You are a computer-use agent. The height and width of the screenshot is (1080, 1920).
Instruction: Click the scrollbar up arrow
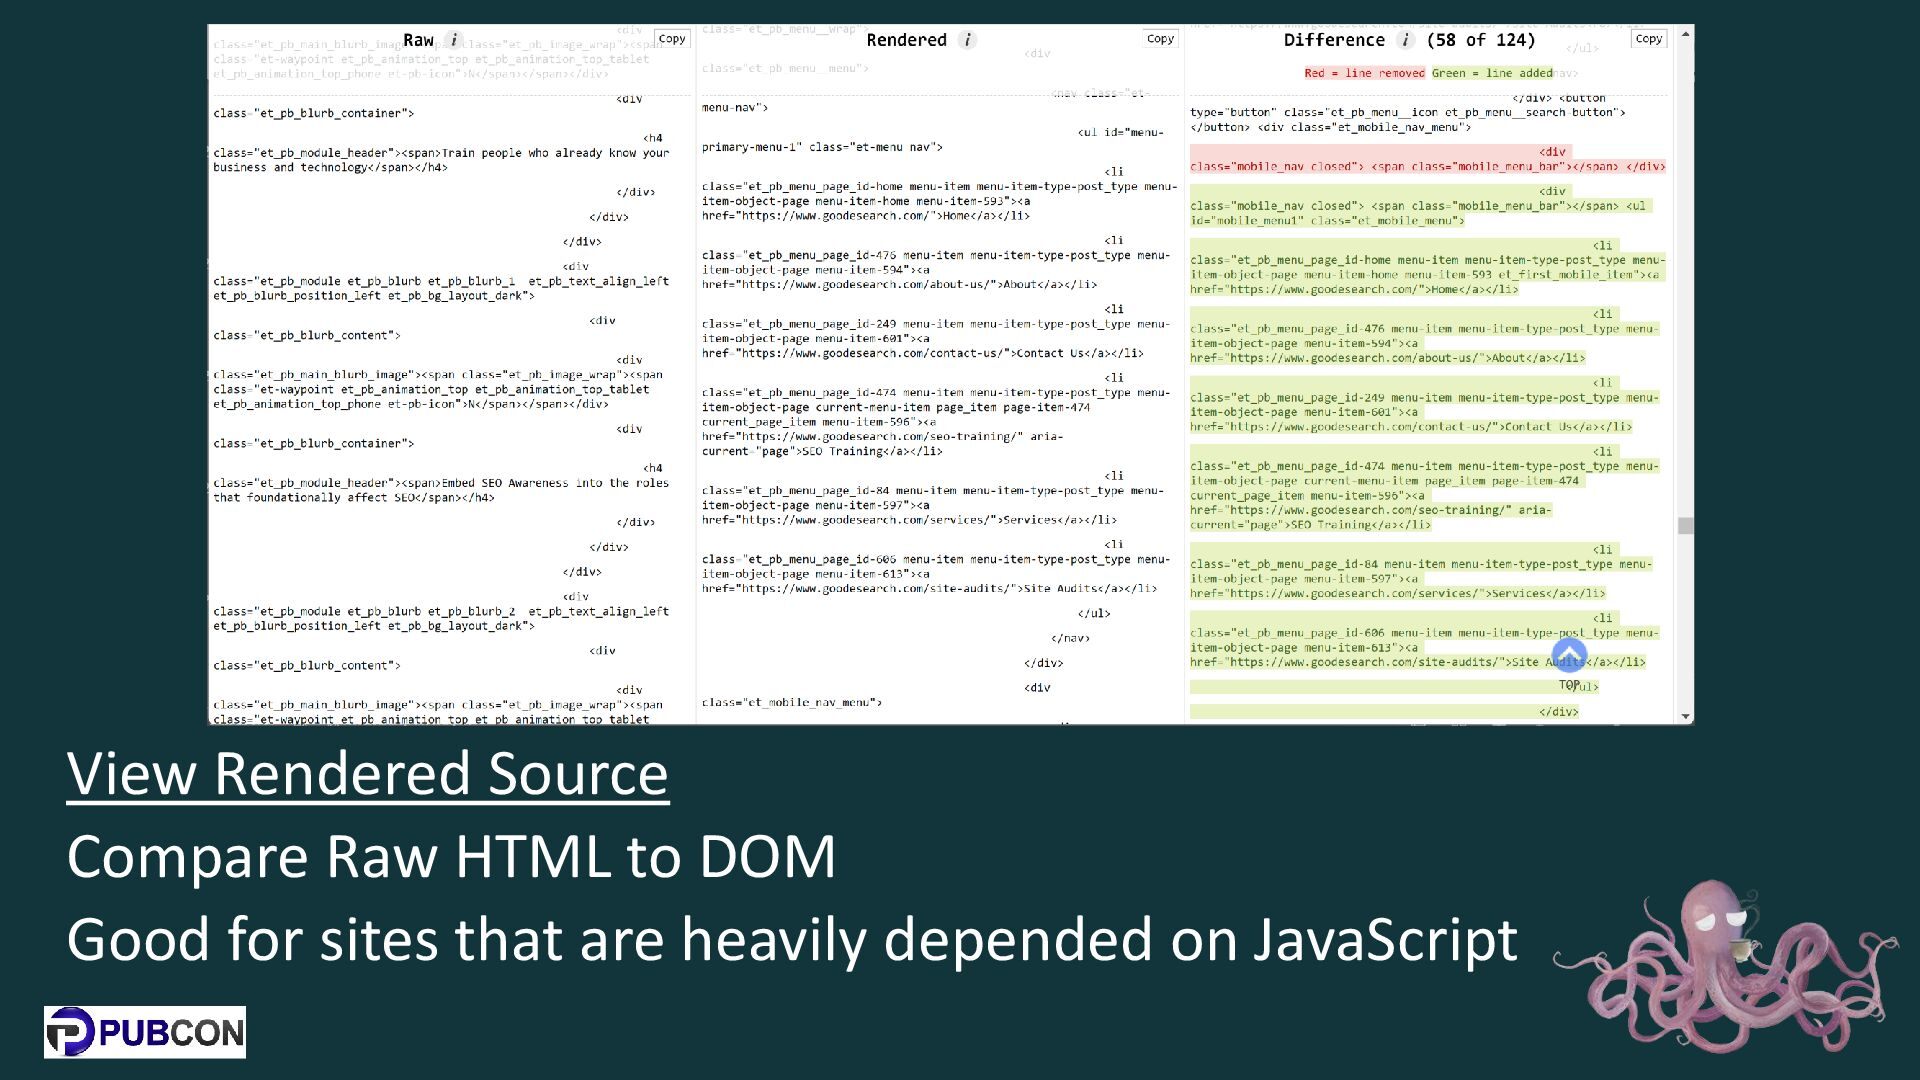coord(1686,34)
